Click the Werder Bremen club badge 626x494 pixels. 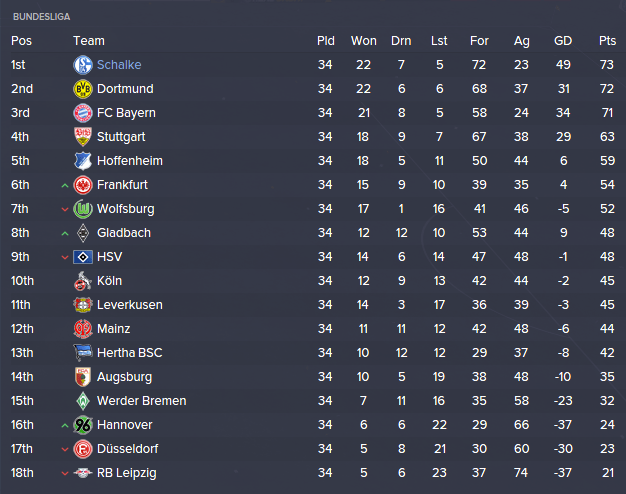click(83, 401)
